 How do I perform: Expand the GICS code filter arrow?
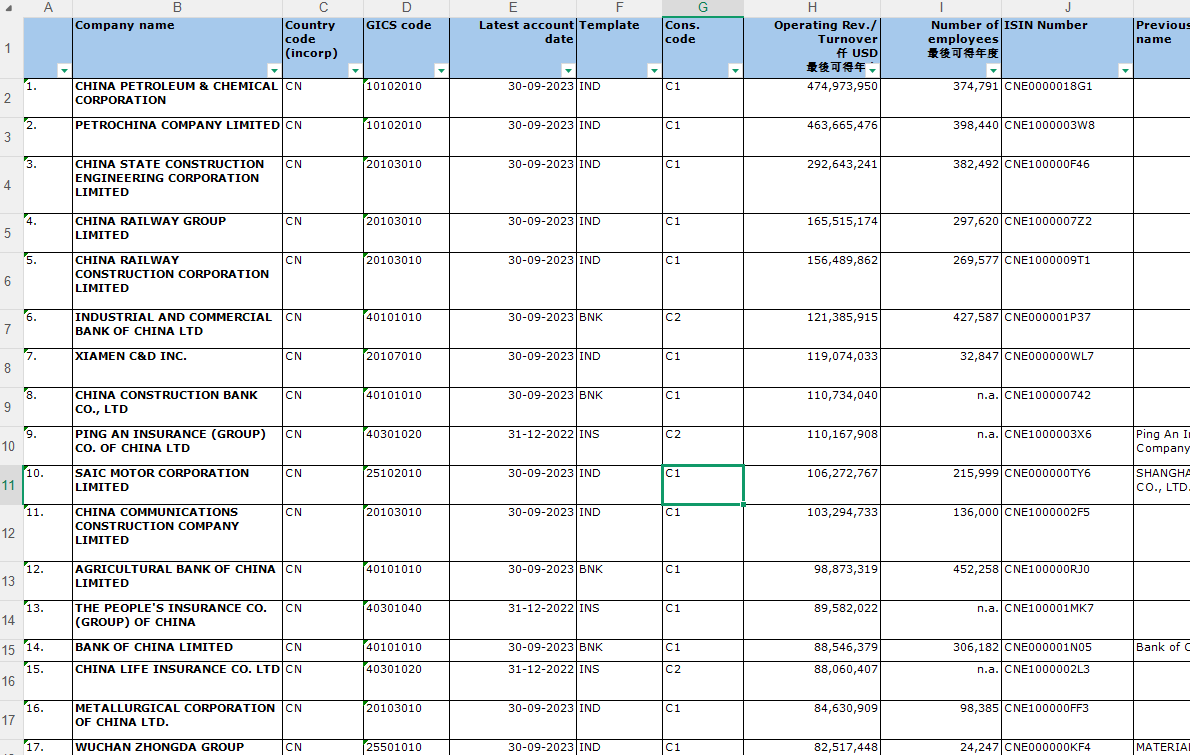441,71
